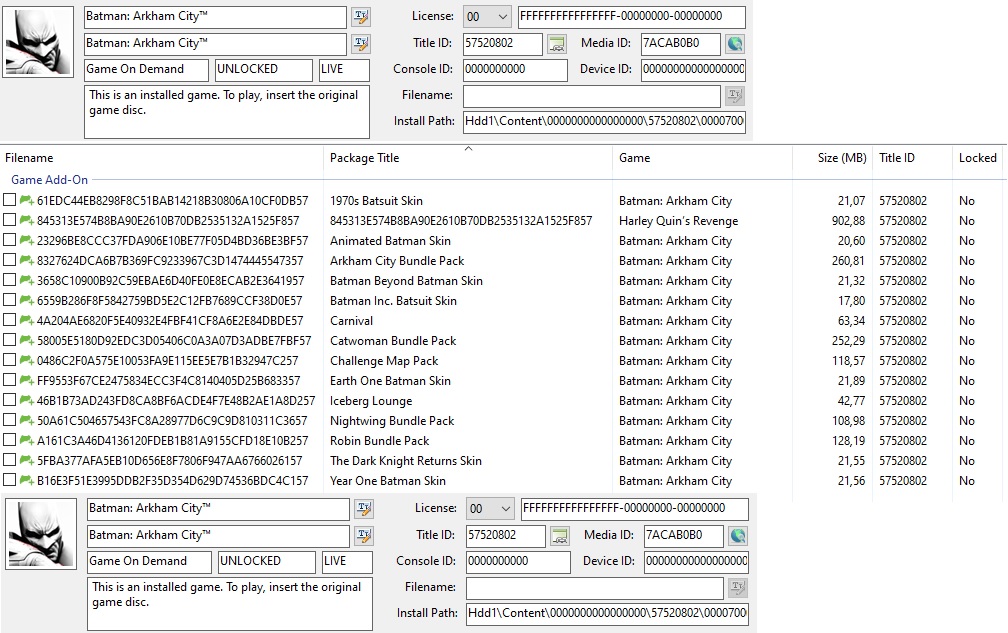Click package icon of Batman Beyond Batman Skin row

26,280
